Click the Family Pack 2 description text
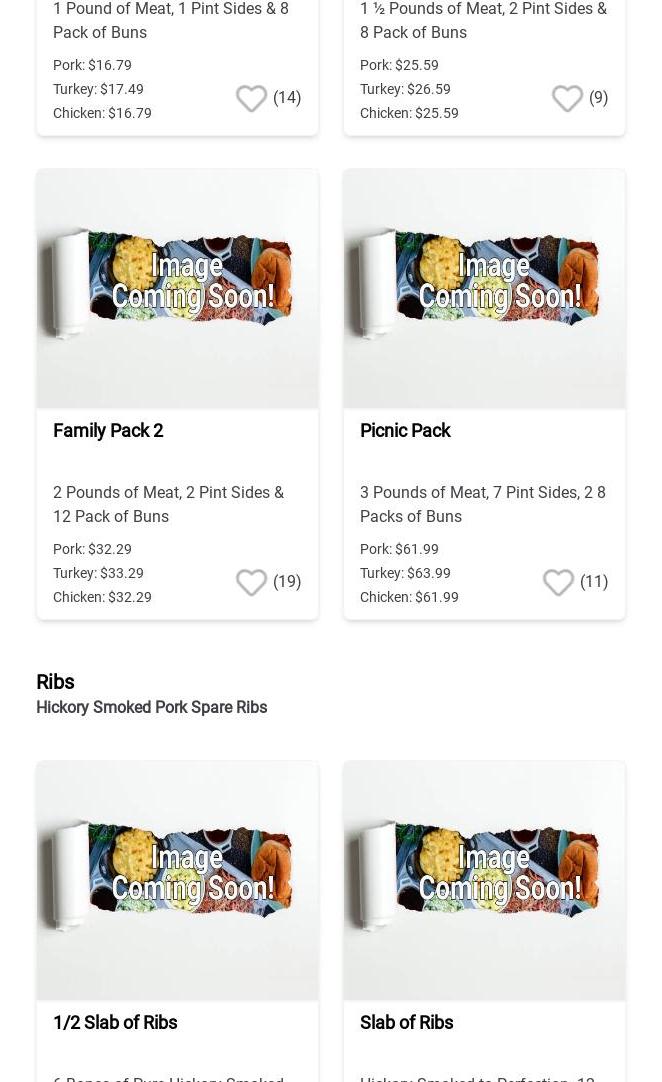This screenshot has width=662, height=1082. coord(168,504)
